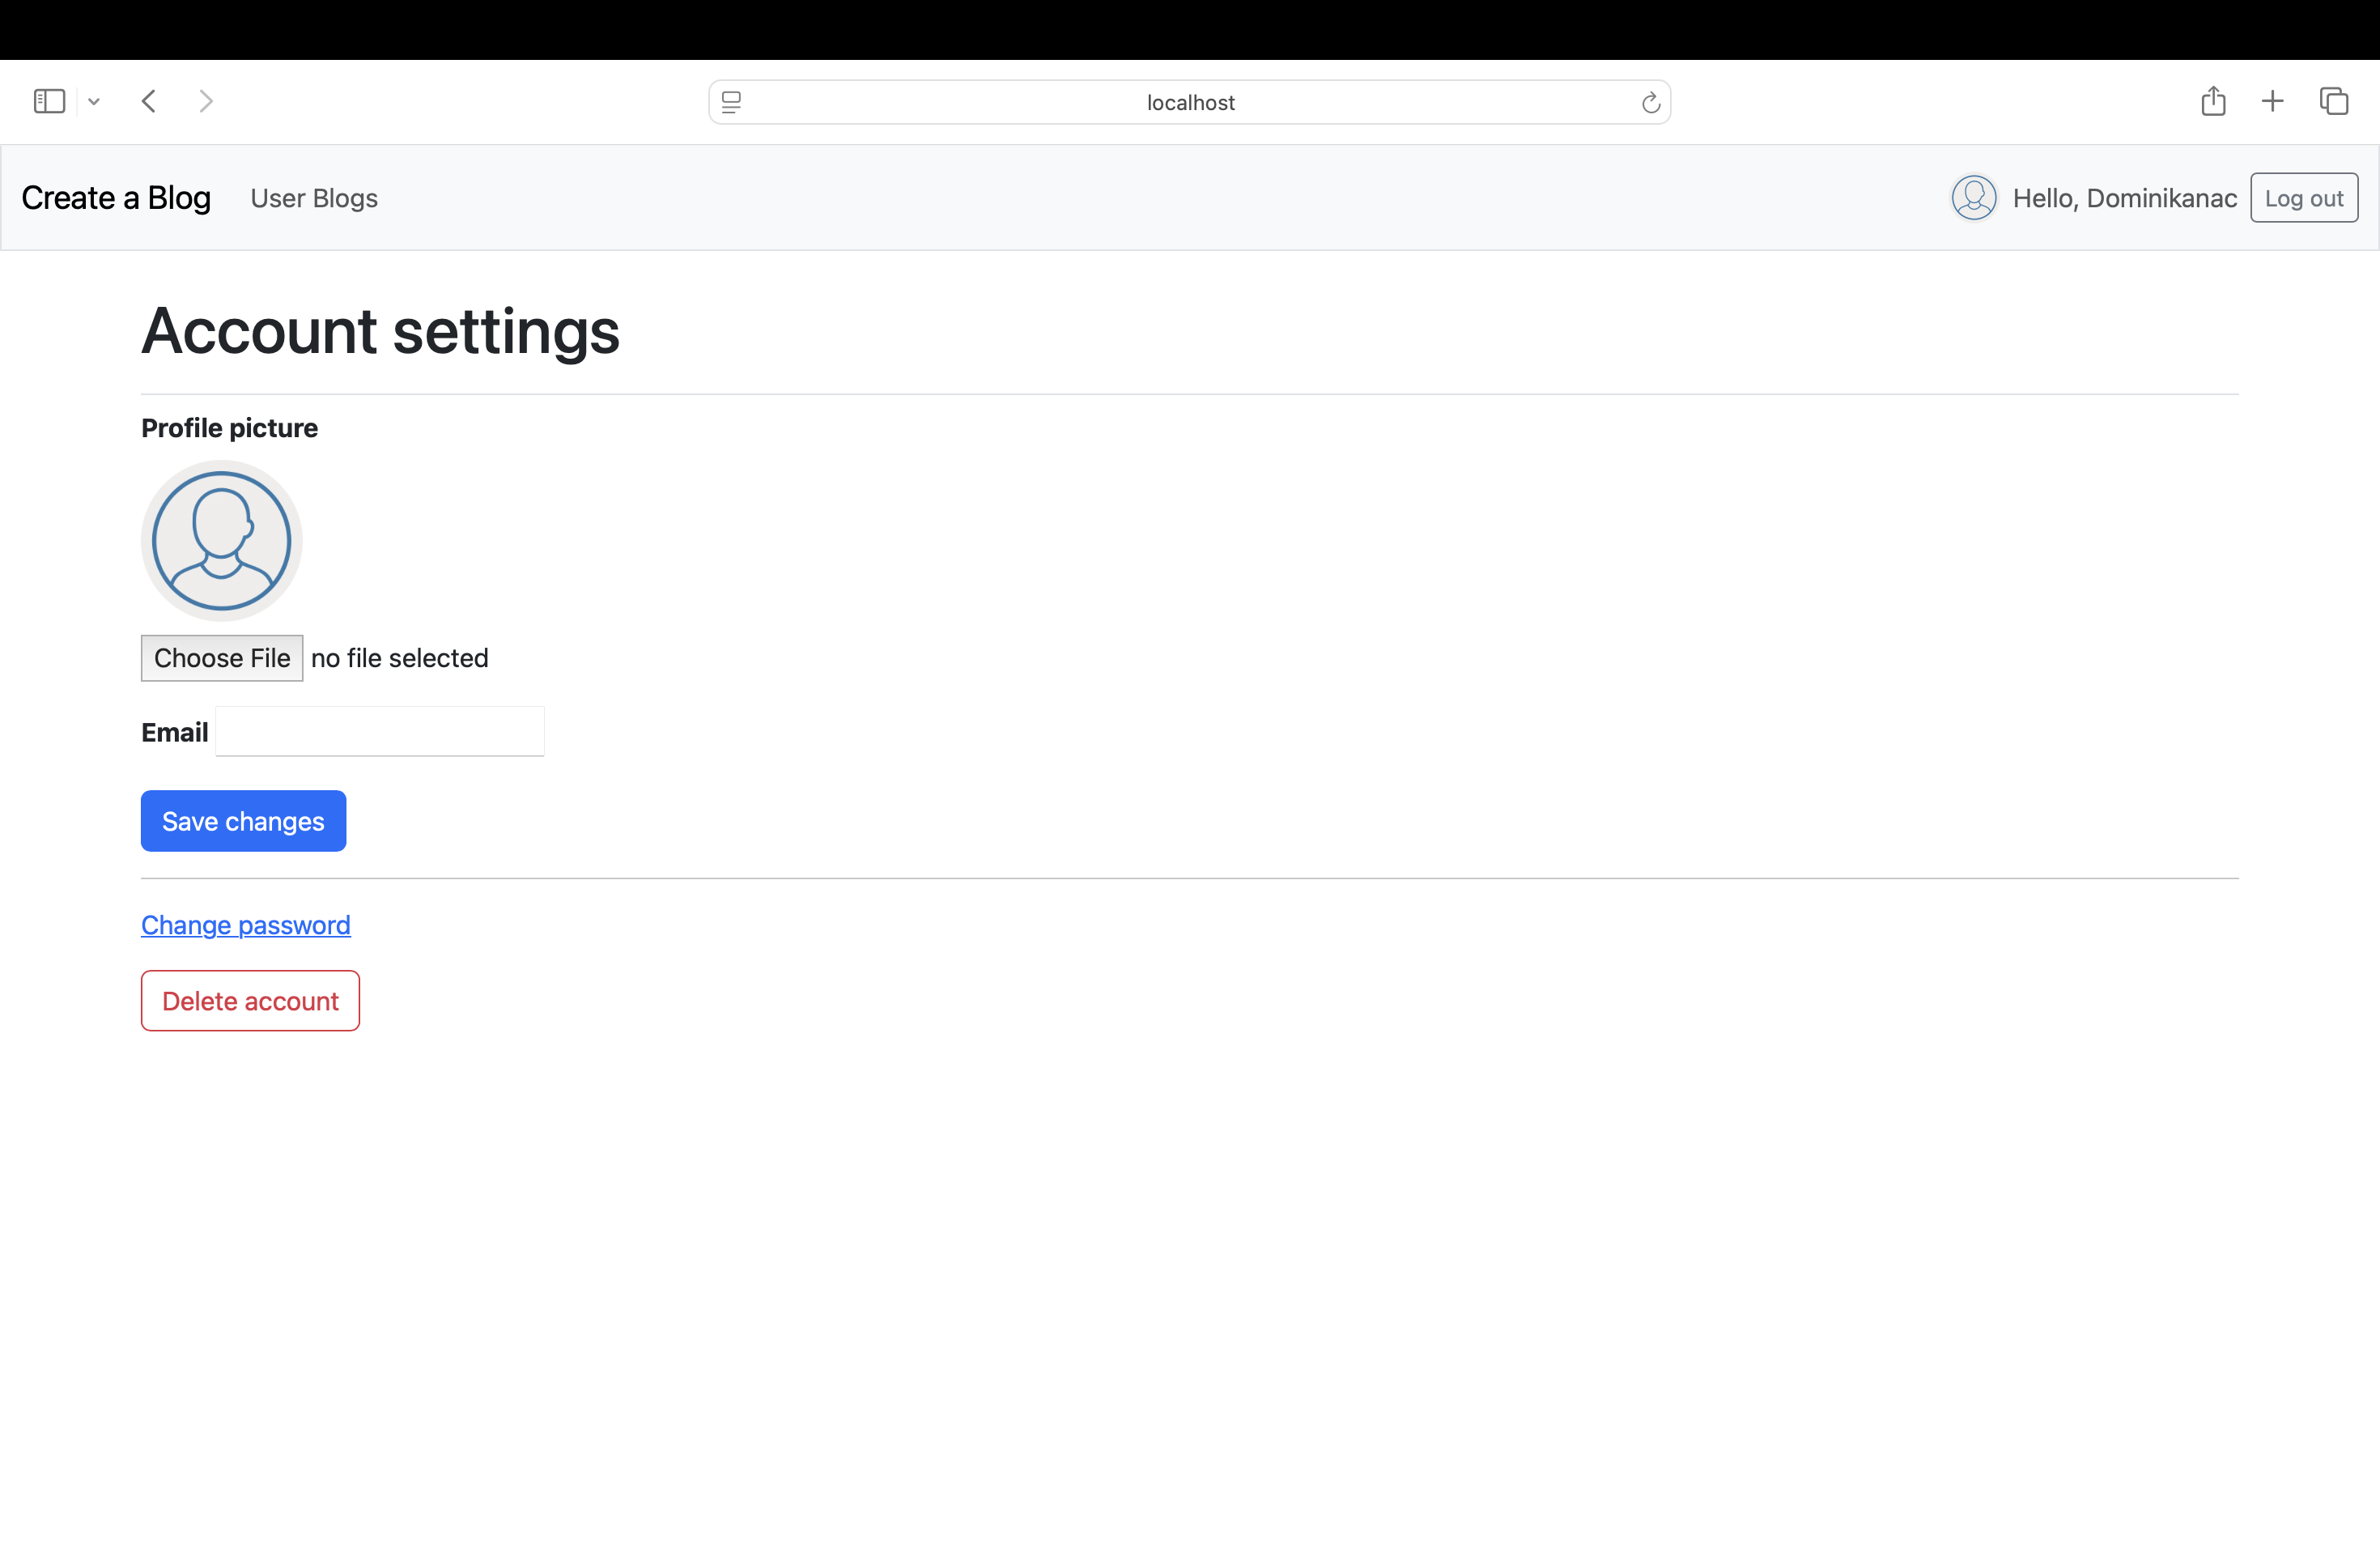Open a new browser tab
Viewport: 2380px width, 1548px height.
(x=2272, y=100)
